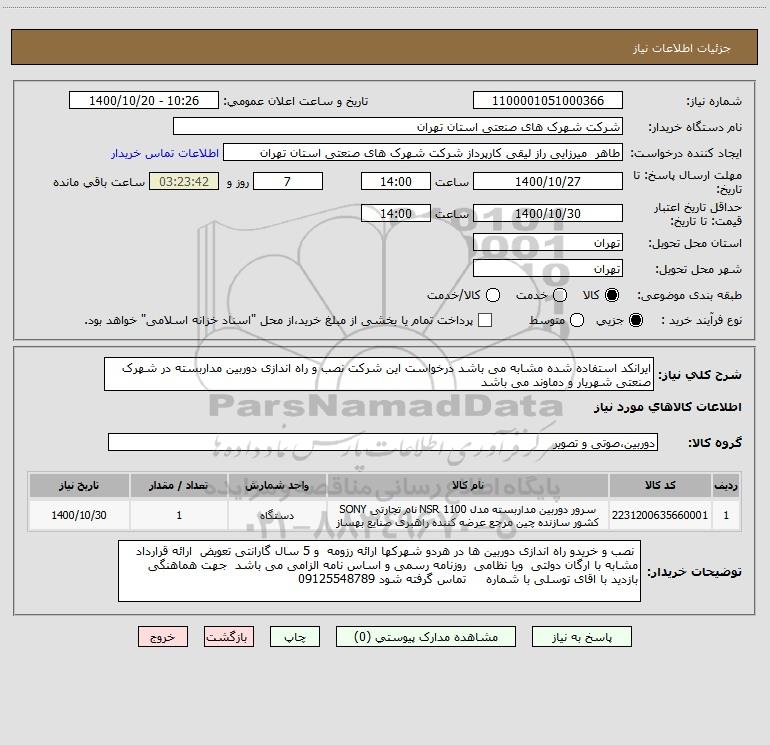Select the کالا radio button

[x=612, y=295]
